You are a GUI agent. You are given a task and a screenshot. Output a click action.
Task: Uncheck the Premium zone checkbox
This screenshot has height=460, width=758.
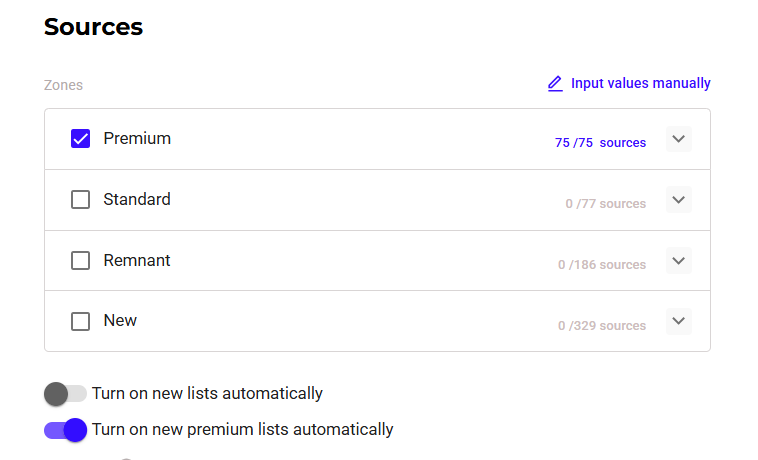pos(81,139)
